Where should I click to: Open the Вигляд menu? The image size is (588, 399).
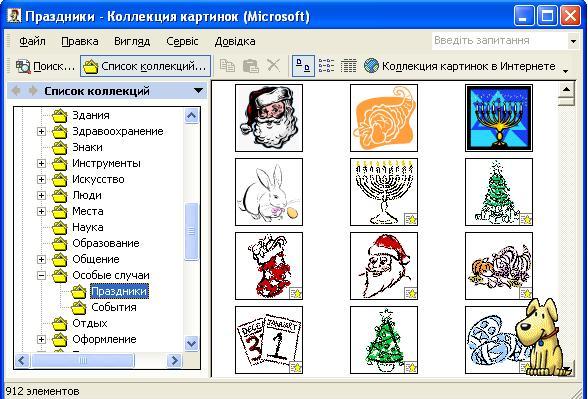[x=132, y=41]
